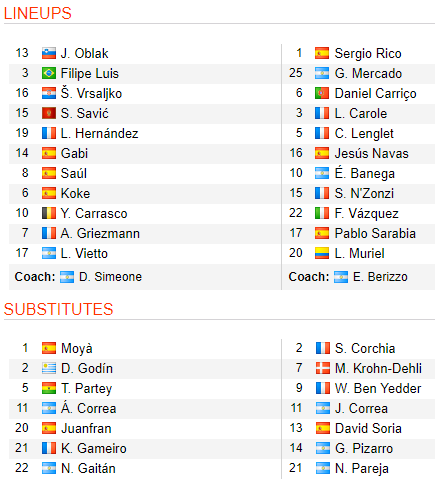Open K. Gameiro substitute link
This screenshot has height=486, width=435.
click(x=94, y=448)
